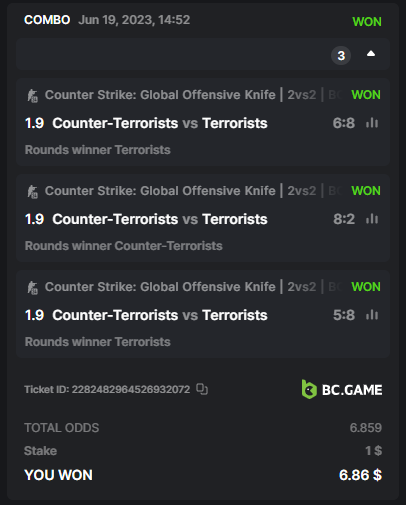This screenshot has width=406, height=505.
Task: Click the YOU WON 6.86 $ amount
Action: [x=360, y=475]
